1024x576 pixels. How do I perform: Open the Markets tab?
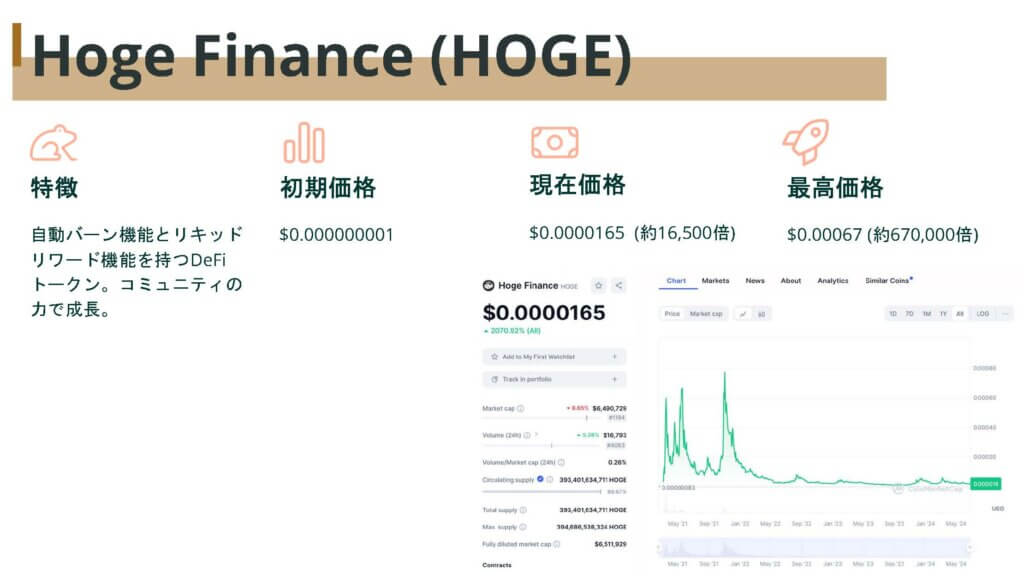point(715,281)
